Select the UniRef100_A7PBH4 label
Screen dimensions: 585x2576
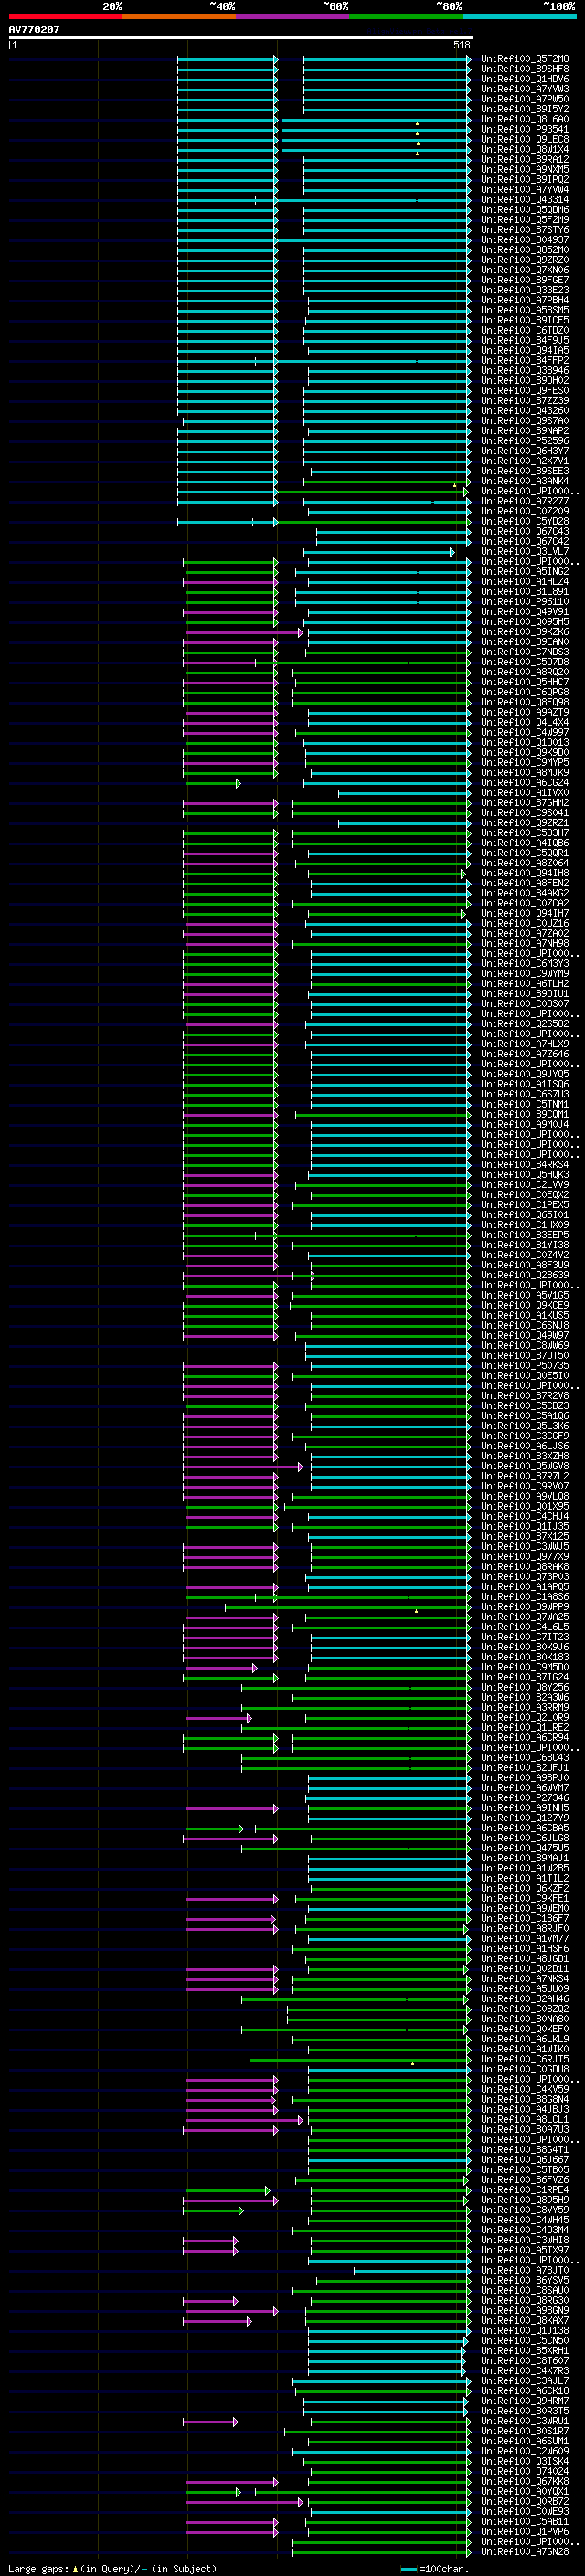pos(525,300)
